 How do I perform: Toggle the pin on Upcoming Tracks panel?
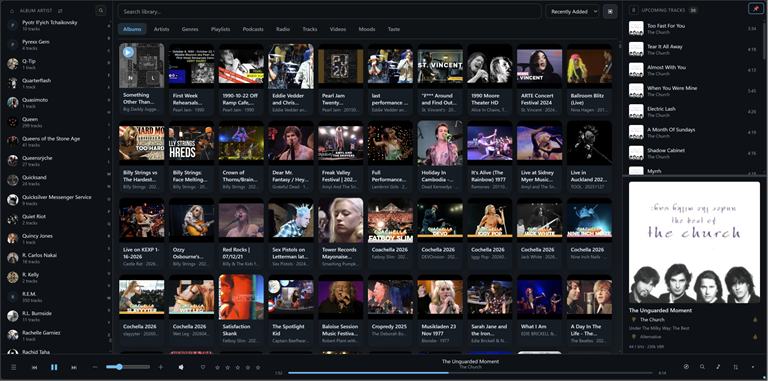click(x=755, y=9)
